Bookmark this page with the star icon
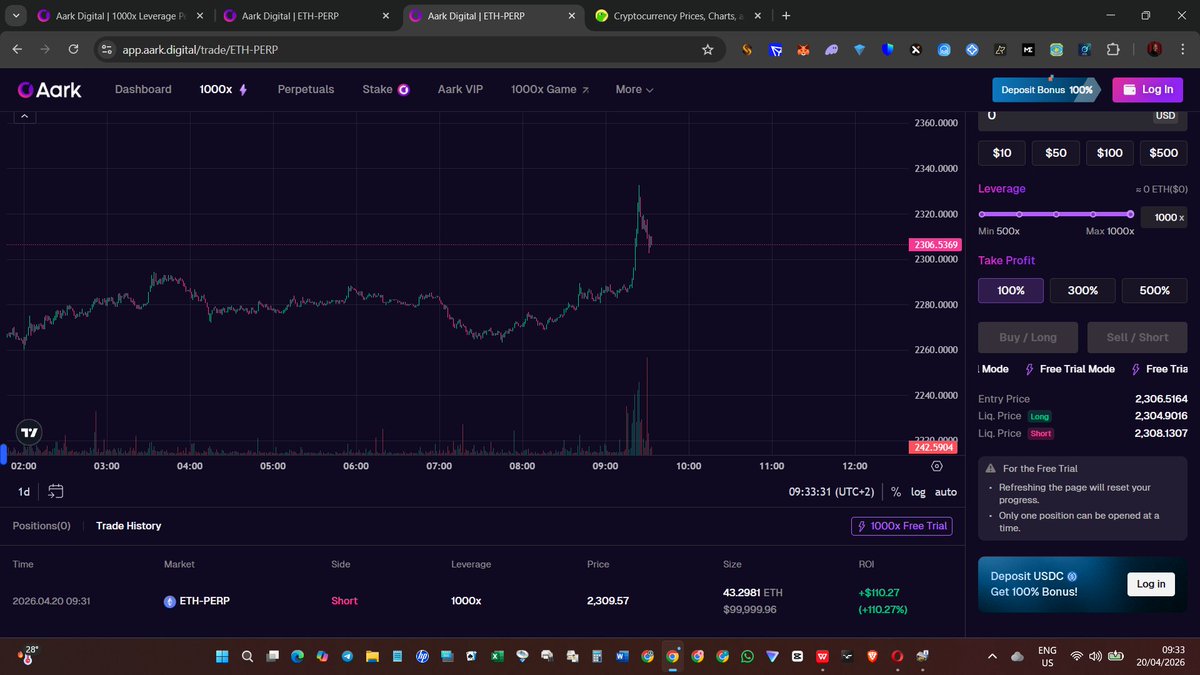 pyautogui.click(x=708, y=49)
